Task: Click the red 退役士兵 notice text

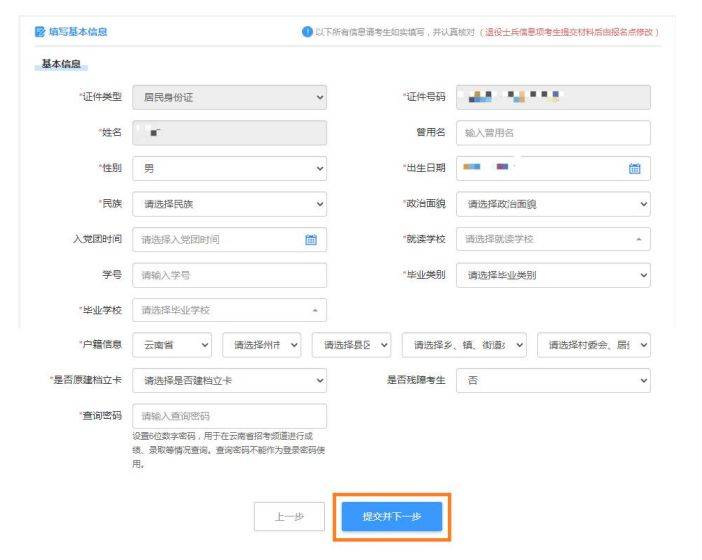Action: [x=569, y=32]
